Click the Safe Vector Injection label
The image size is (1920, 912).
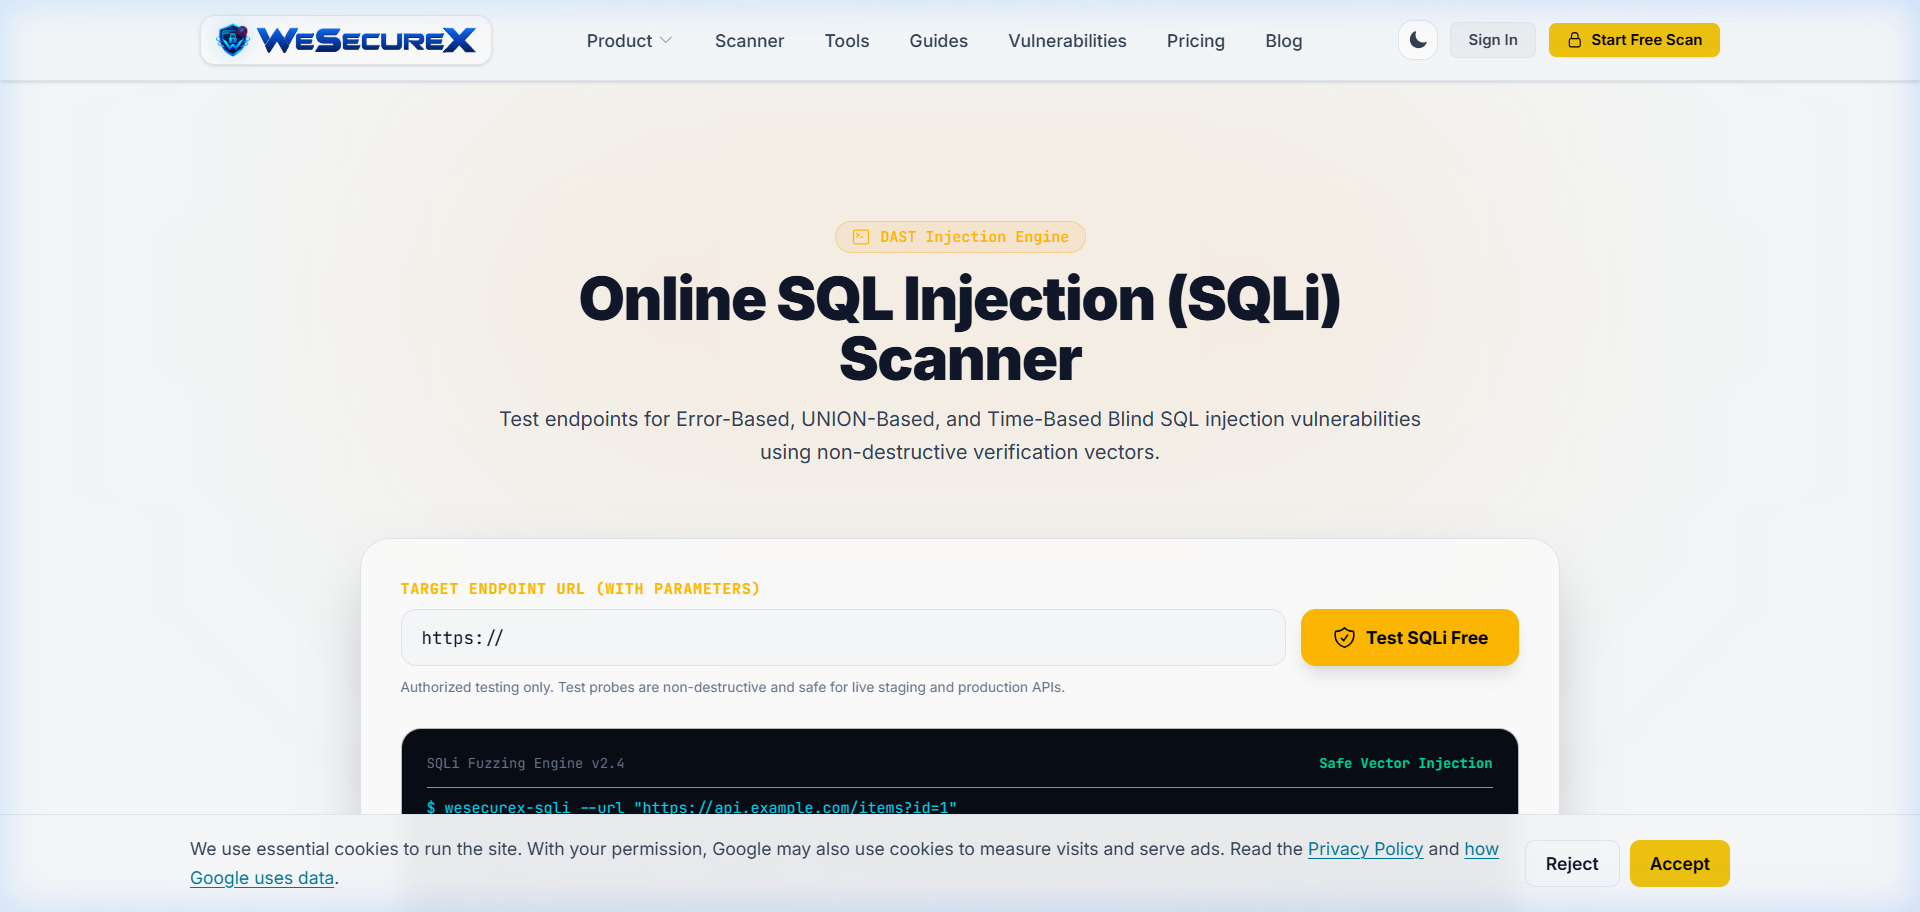coord(1405,763)
